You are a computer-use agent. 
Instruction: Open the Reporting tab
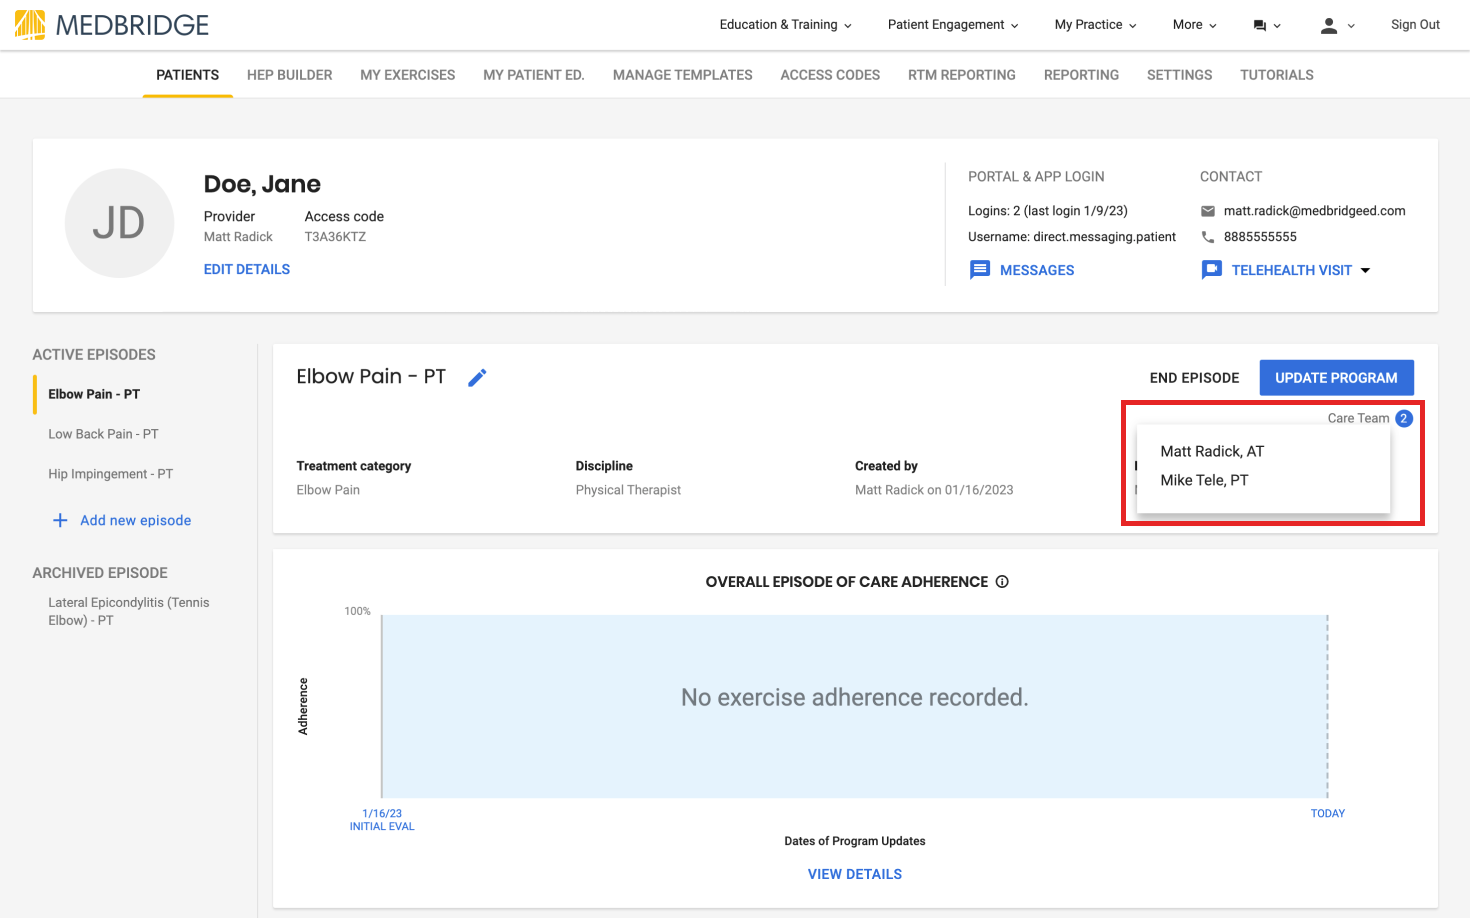[x=1081, y=75]
